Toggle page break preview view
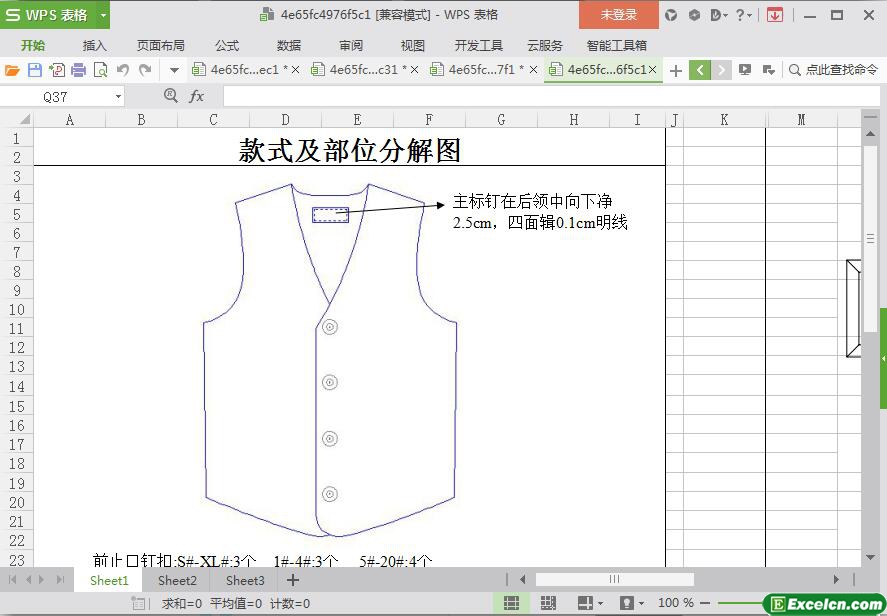This screenshot has width=887, height=616. (548, 603)
